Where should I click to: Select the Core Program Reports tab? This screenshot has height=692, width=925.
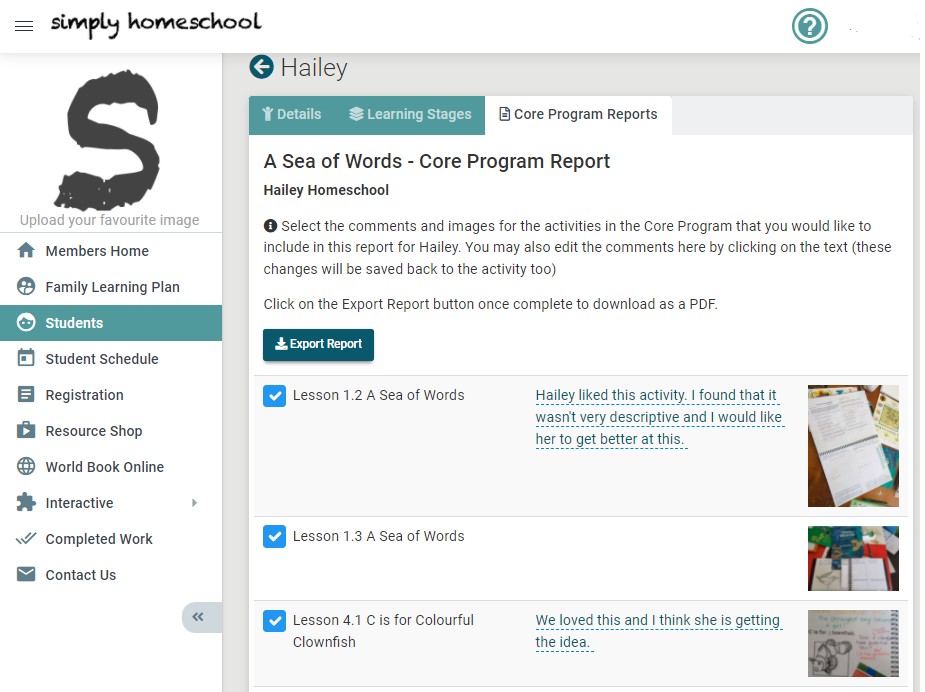click(578, 114)
